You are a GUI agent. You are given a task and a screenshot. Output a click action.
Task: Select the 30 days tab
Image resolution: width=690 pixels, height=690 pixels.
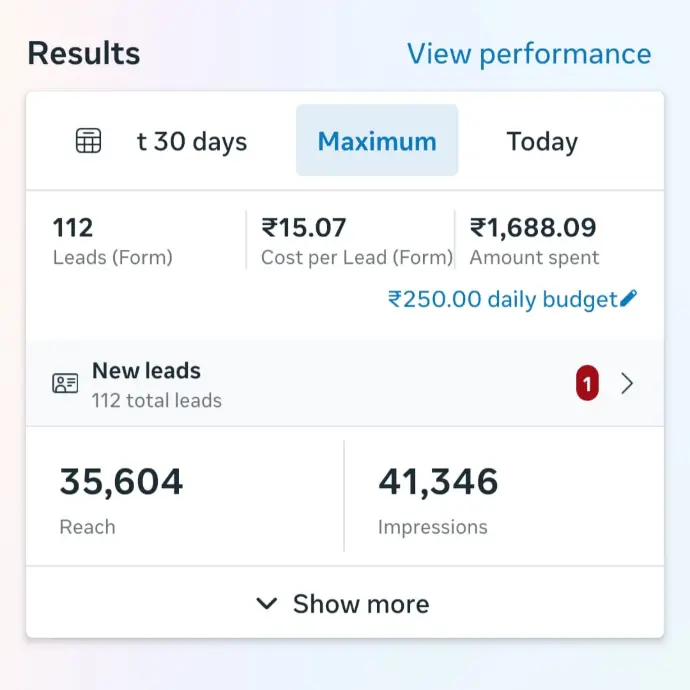(x=192, y=141)
